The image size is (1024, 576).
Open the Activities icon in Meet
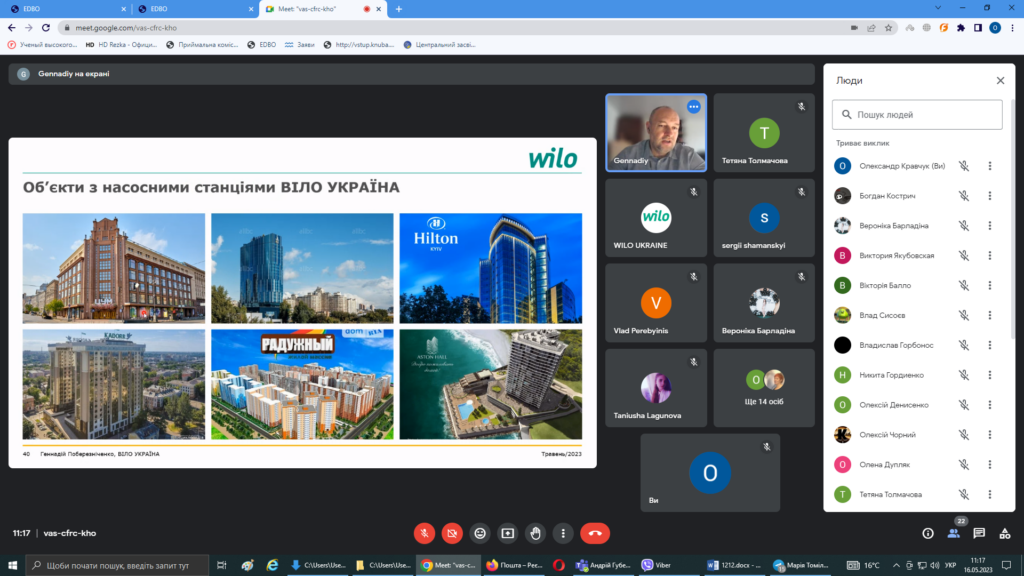click(1005, 534)
